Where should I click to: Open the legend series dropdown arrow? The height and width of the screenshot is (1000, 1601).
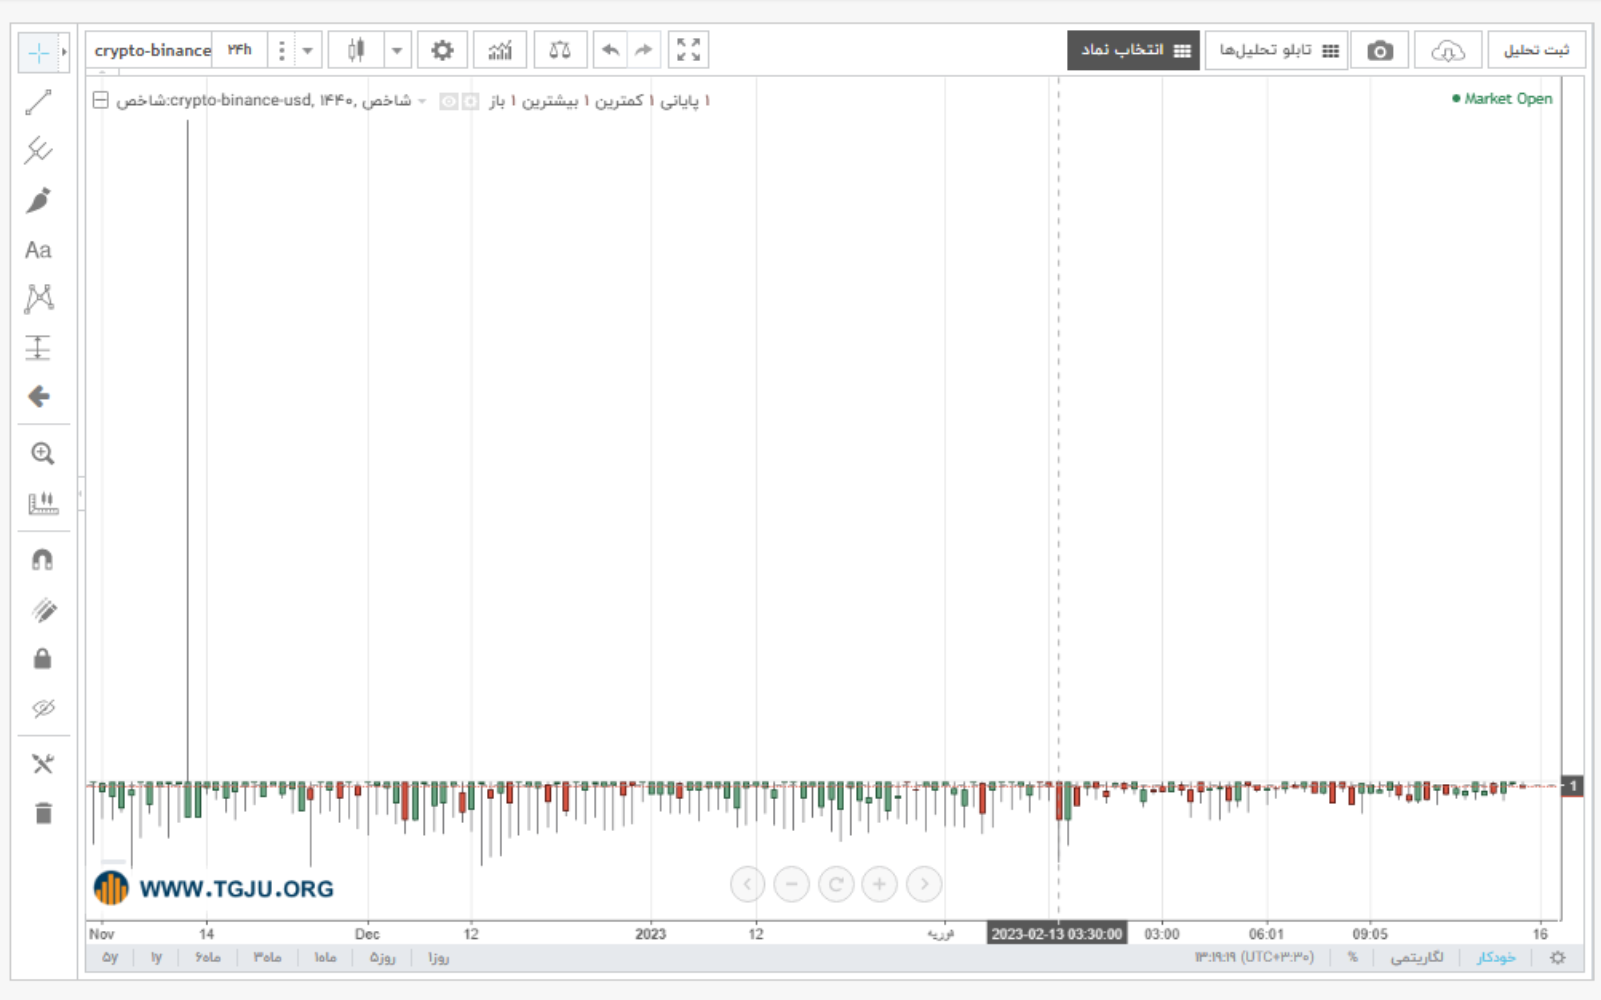(x=423, y=101)
